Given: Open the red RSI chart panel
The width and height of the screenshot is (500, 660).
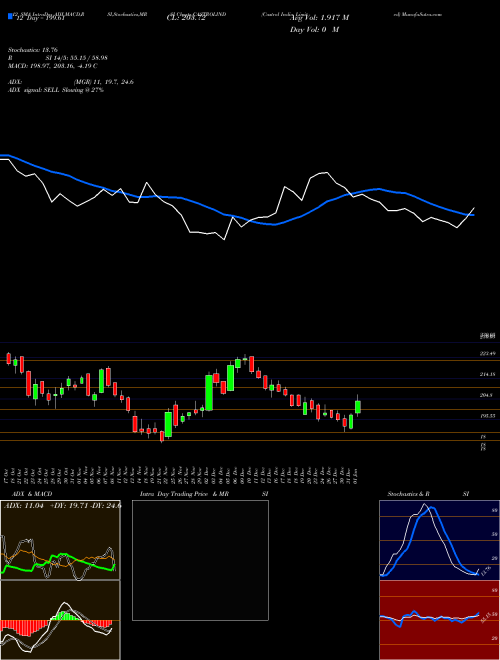Looking at the screenshot, I should pyautogui.click(x=439, y=620).
